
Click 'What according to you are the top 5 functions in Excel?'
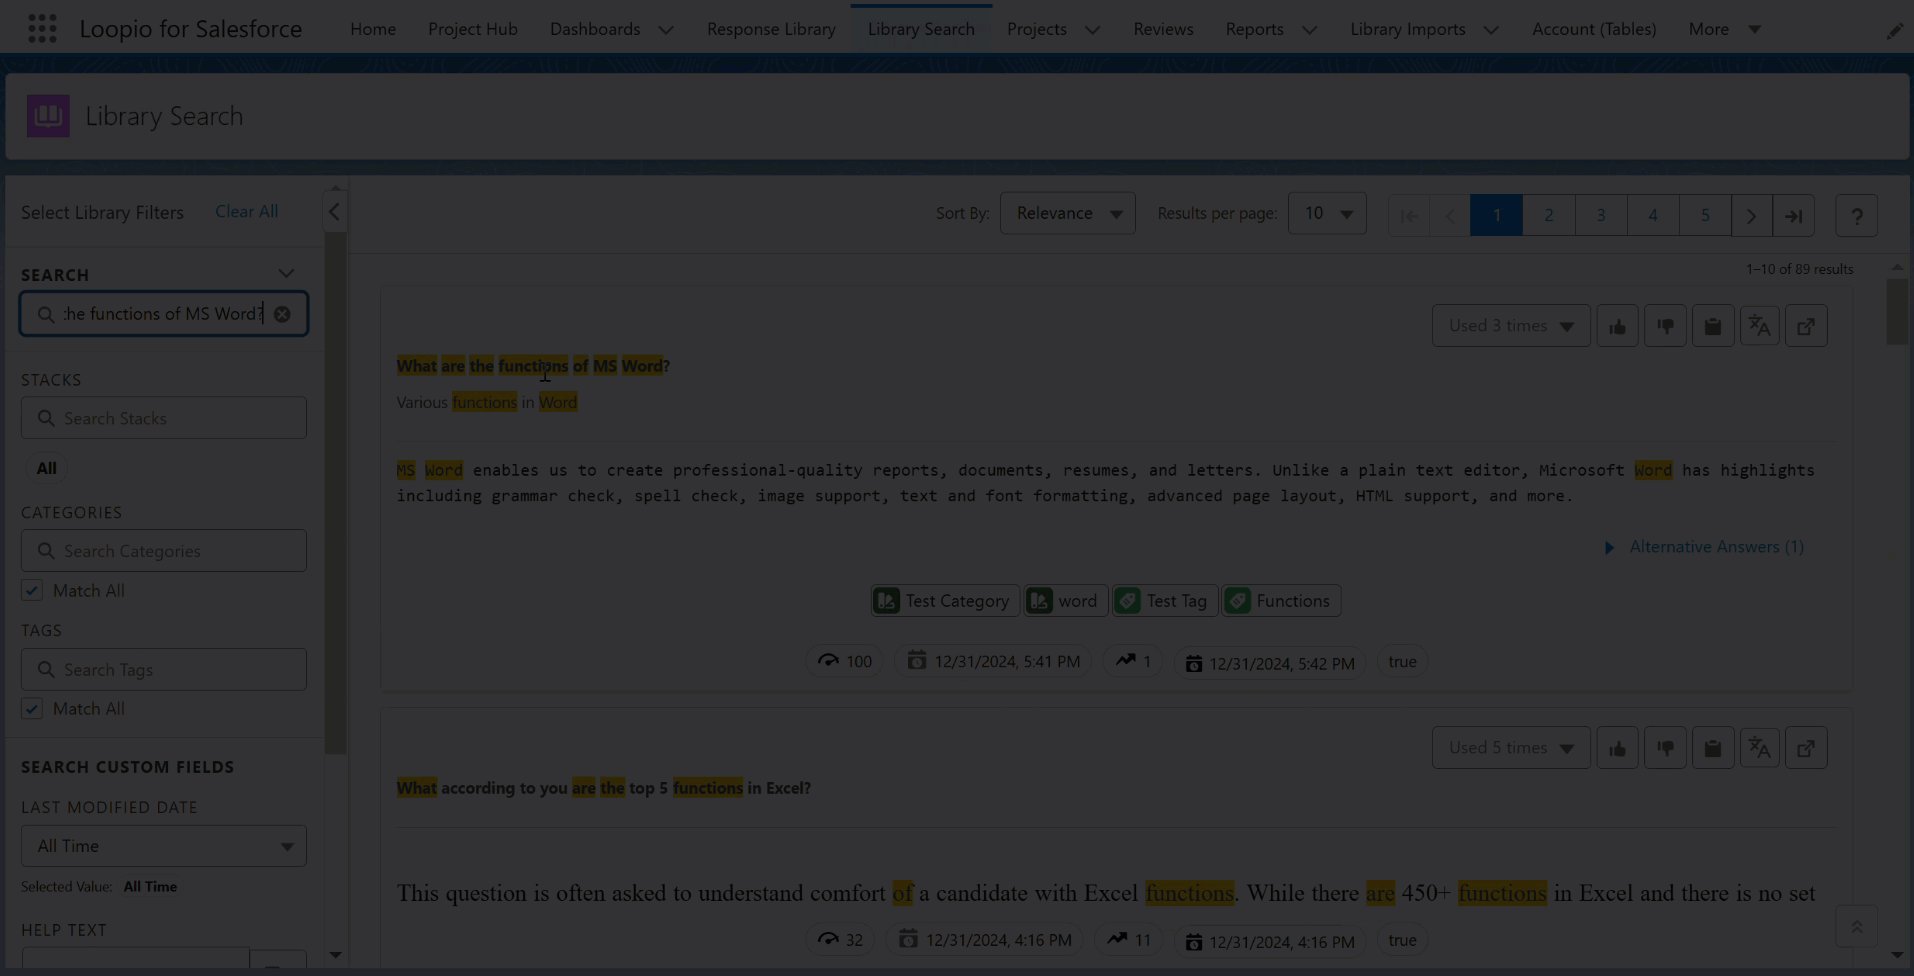(604, 788)
